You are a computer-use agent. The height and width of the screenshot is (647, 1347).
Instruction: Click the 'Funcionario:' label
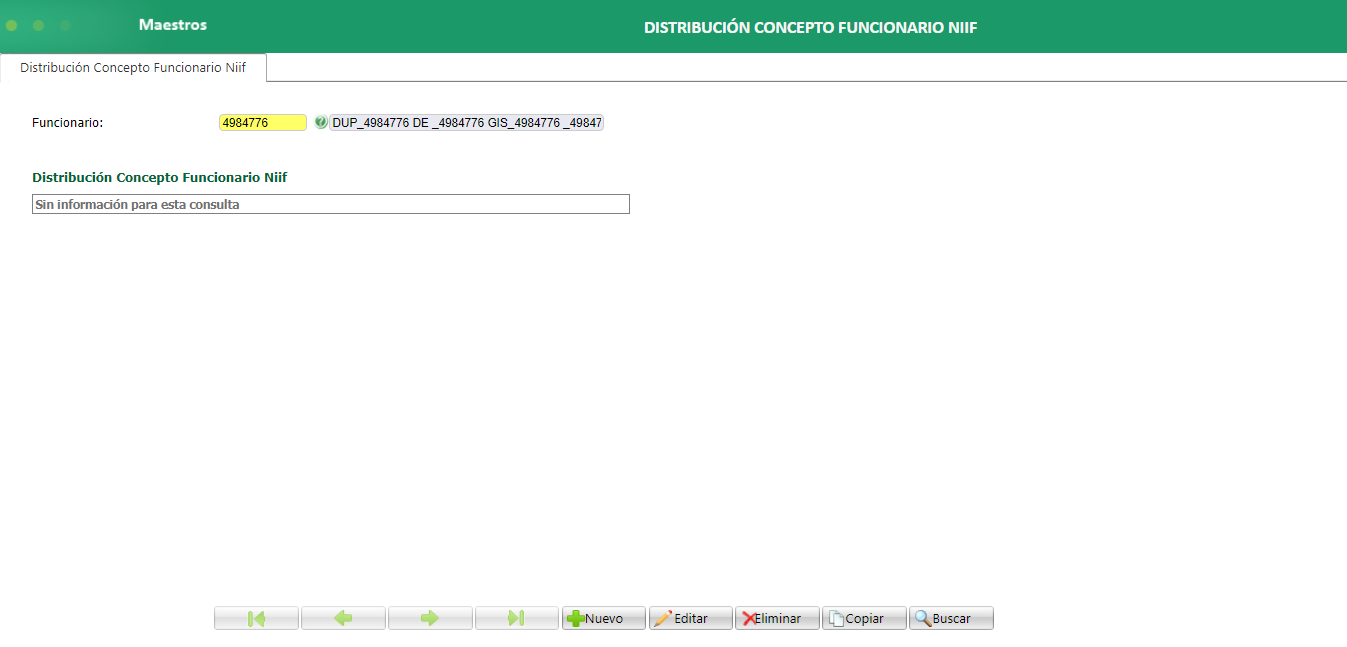(x=68, y=122)
